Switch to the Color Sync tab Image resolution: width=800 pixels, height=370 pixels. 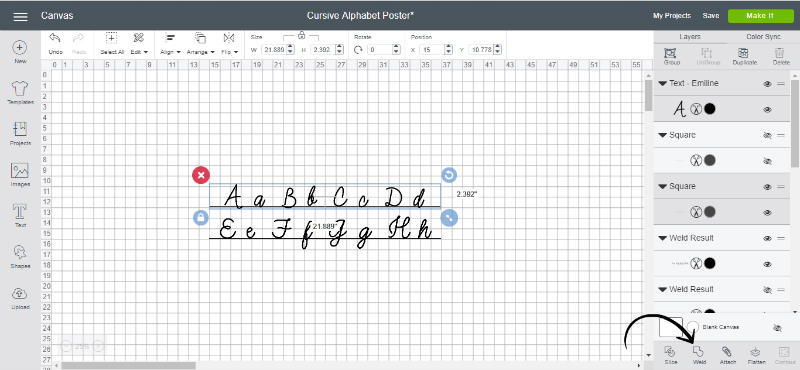[x=763, y=37]
